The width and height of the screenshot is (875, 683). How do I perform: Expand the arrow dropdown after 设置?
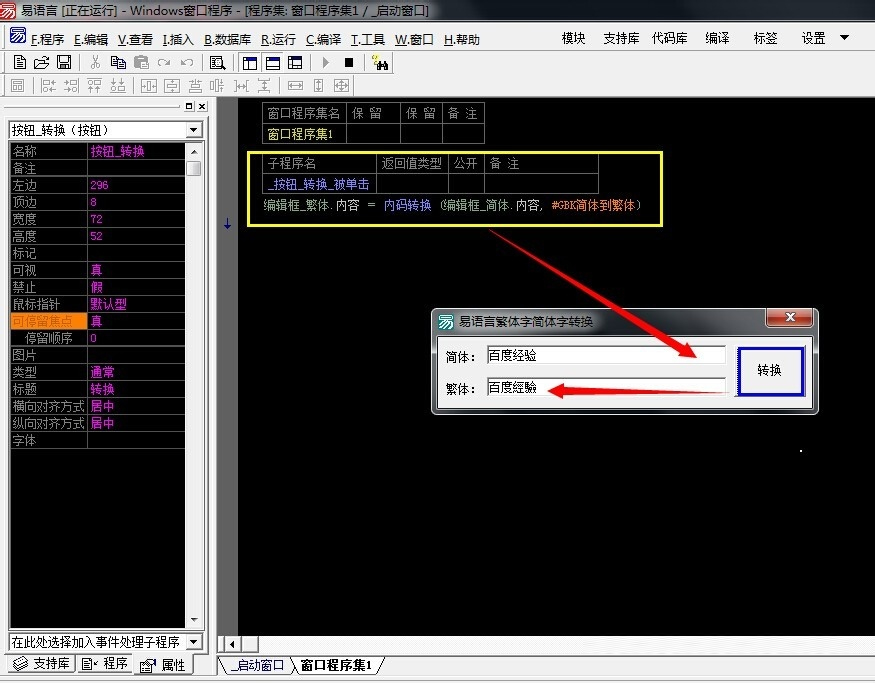coord(844,38)
